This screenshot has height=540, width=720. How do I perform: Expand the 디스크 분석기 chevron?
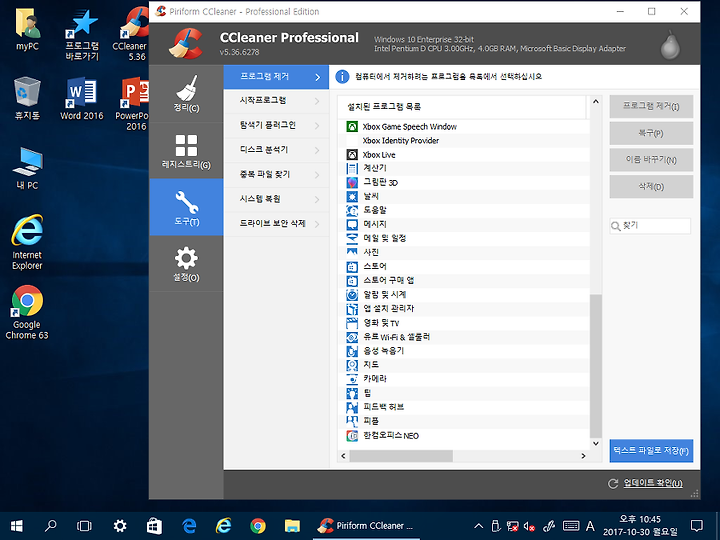click(317, 150)
